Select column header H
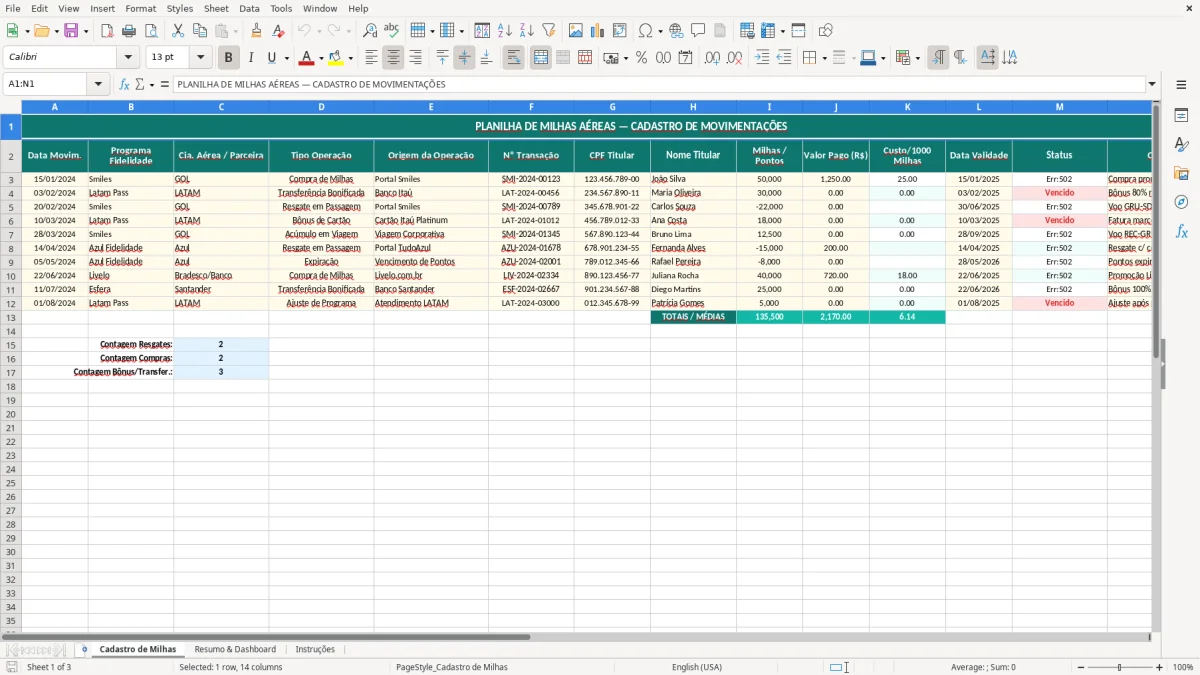The image size is (1200, 675). point(693,106)
